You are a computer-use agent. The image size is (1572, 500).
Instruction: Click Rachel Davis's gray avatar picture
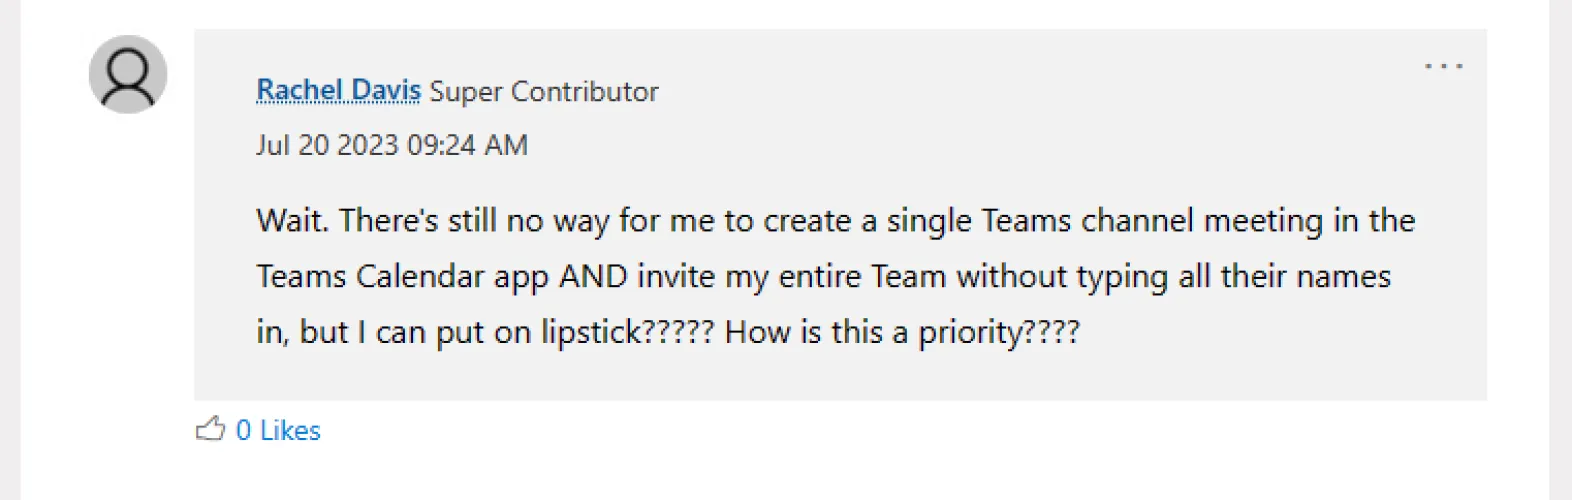coord(128,75)
